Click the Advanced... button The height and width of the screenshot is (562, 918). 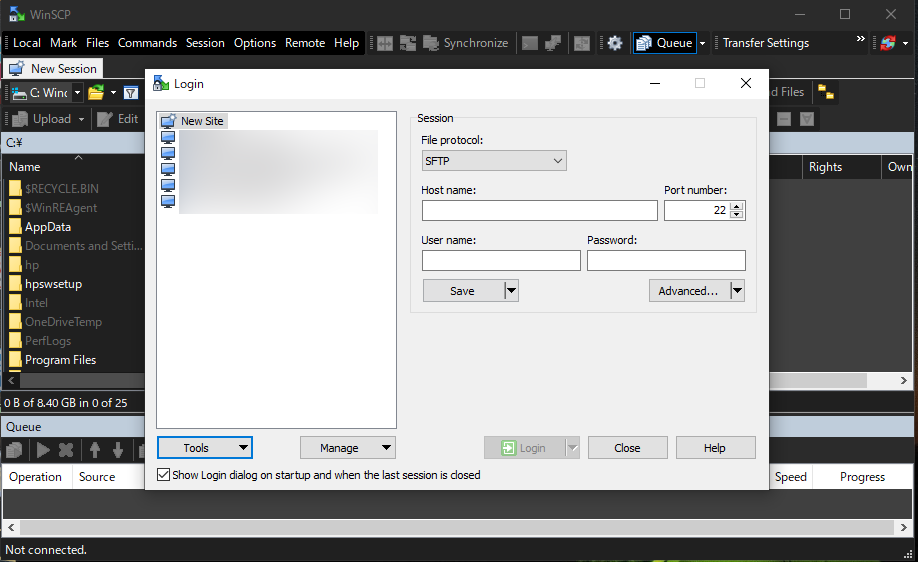click(689, 291)
